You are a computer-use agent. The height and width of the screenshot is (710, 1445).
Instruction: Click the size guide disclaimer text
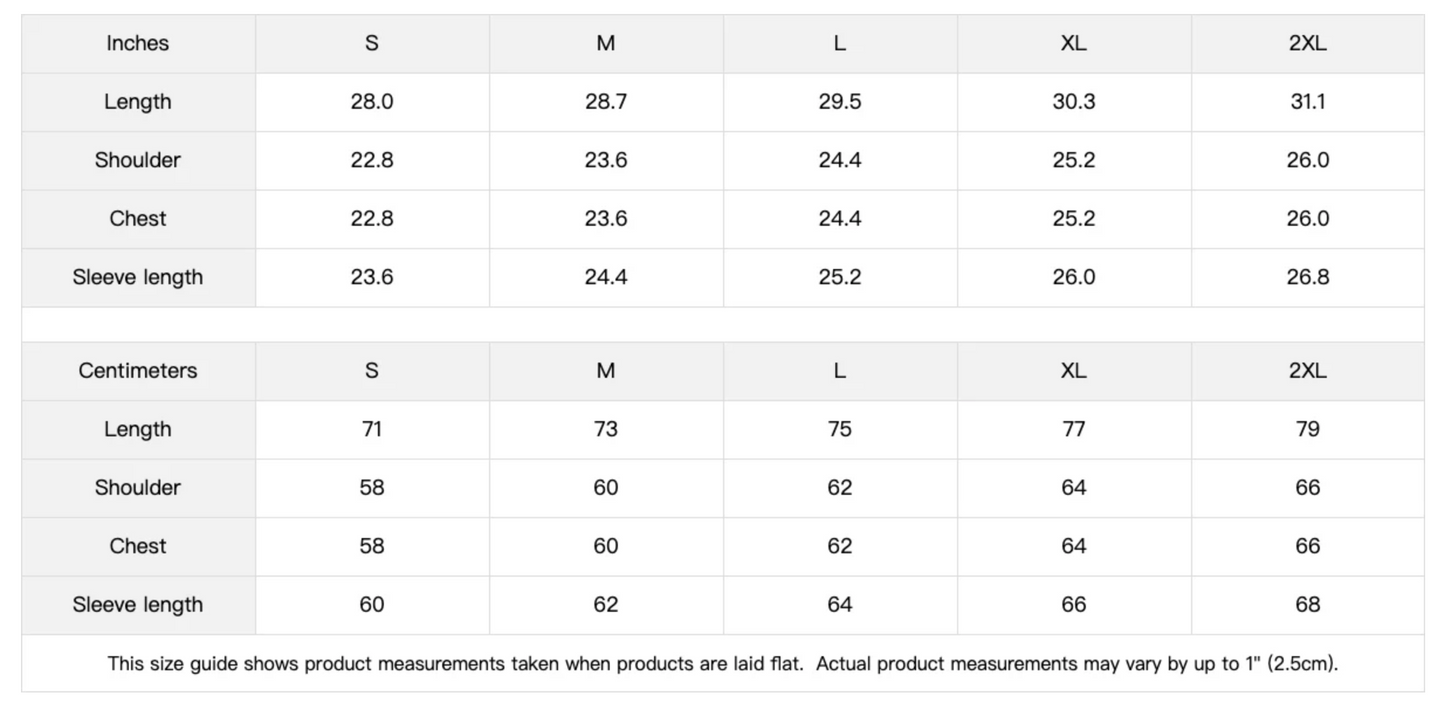(x=722, y=663)
